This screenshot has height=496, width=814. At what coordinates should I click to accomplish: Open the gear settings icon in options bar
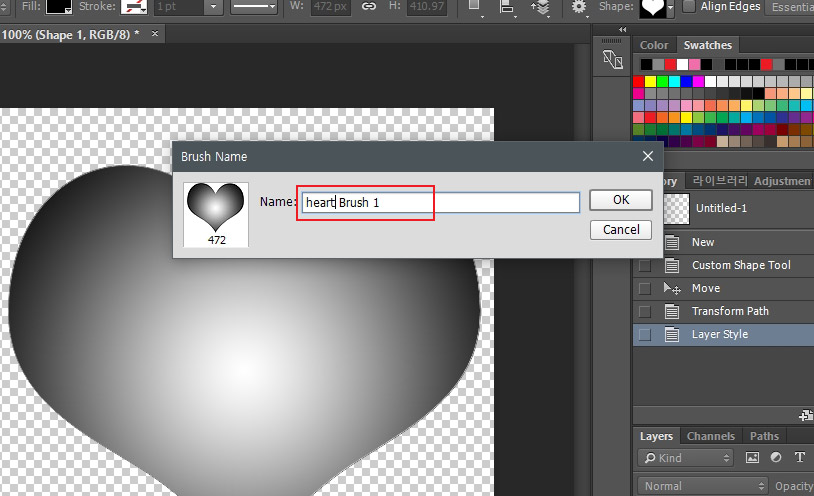pyautogui.click(x=578, y=7)
